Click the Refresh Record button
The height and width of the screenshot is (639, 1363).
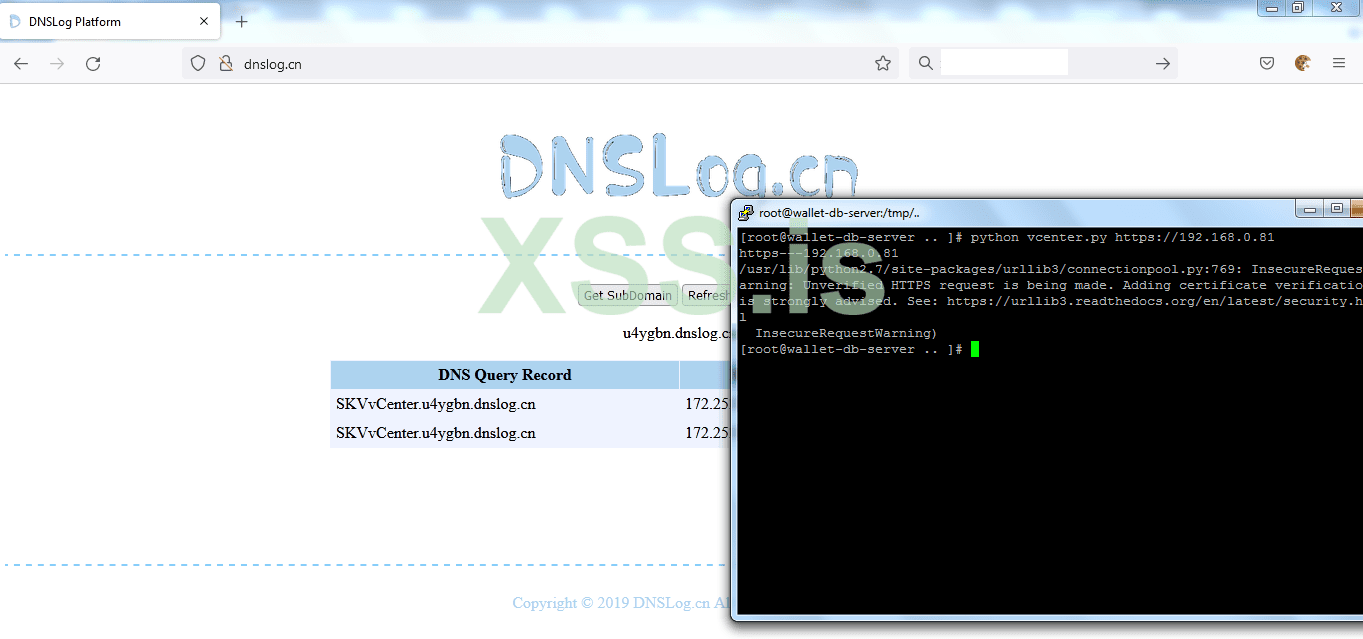708,295
